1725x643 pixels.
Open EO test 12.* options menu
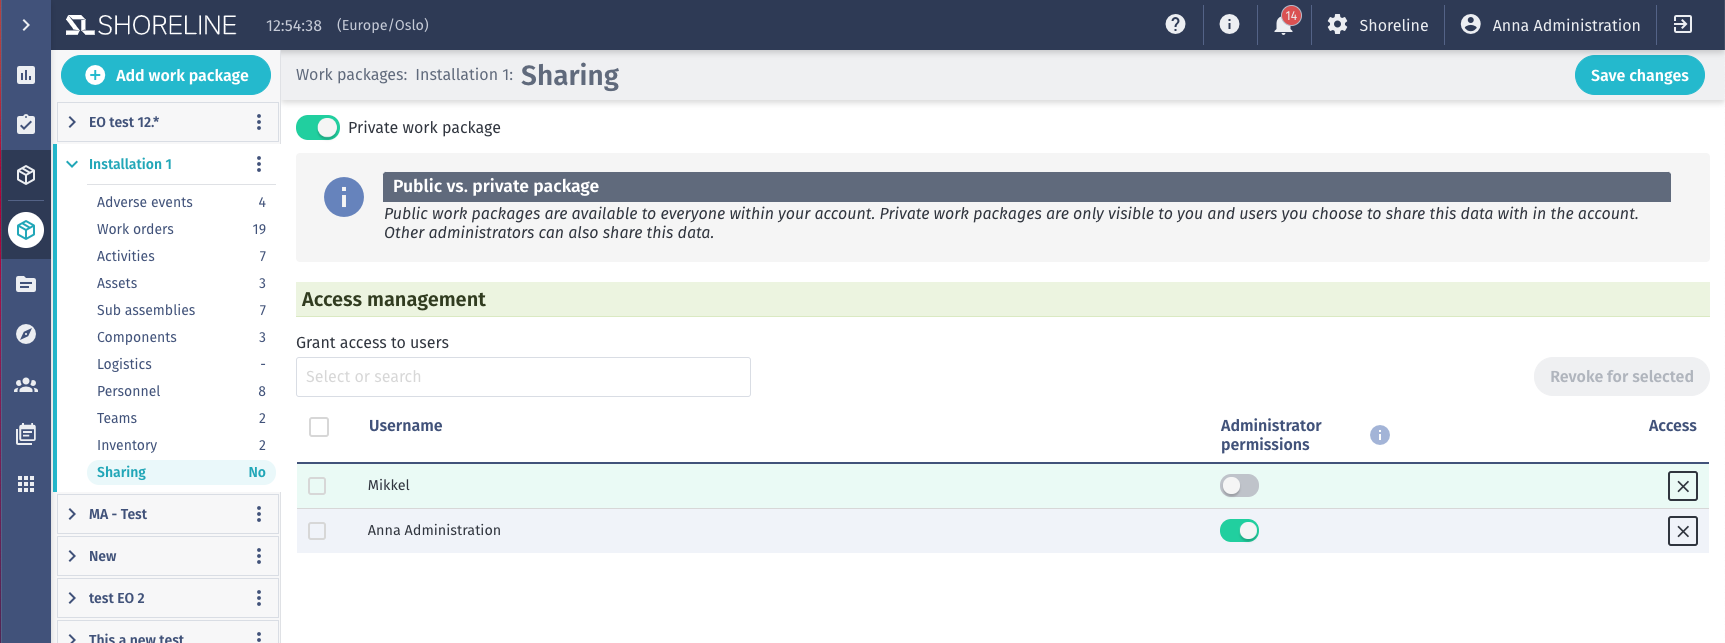pyautogui.click(x=259, y=122)
